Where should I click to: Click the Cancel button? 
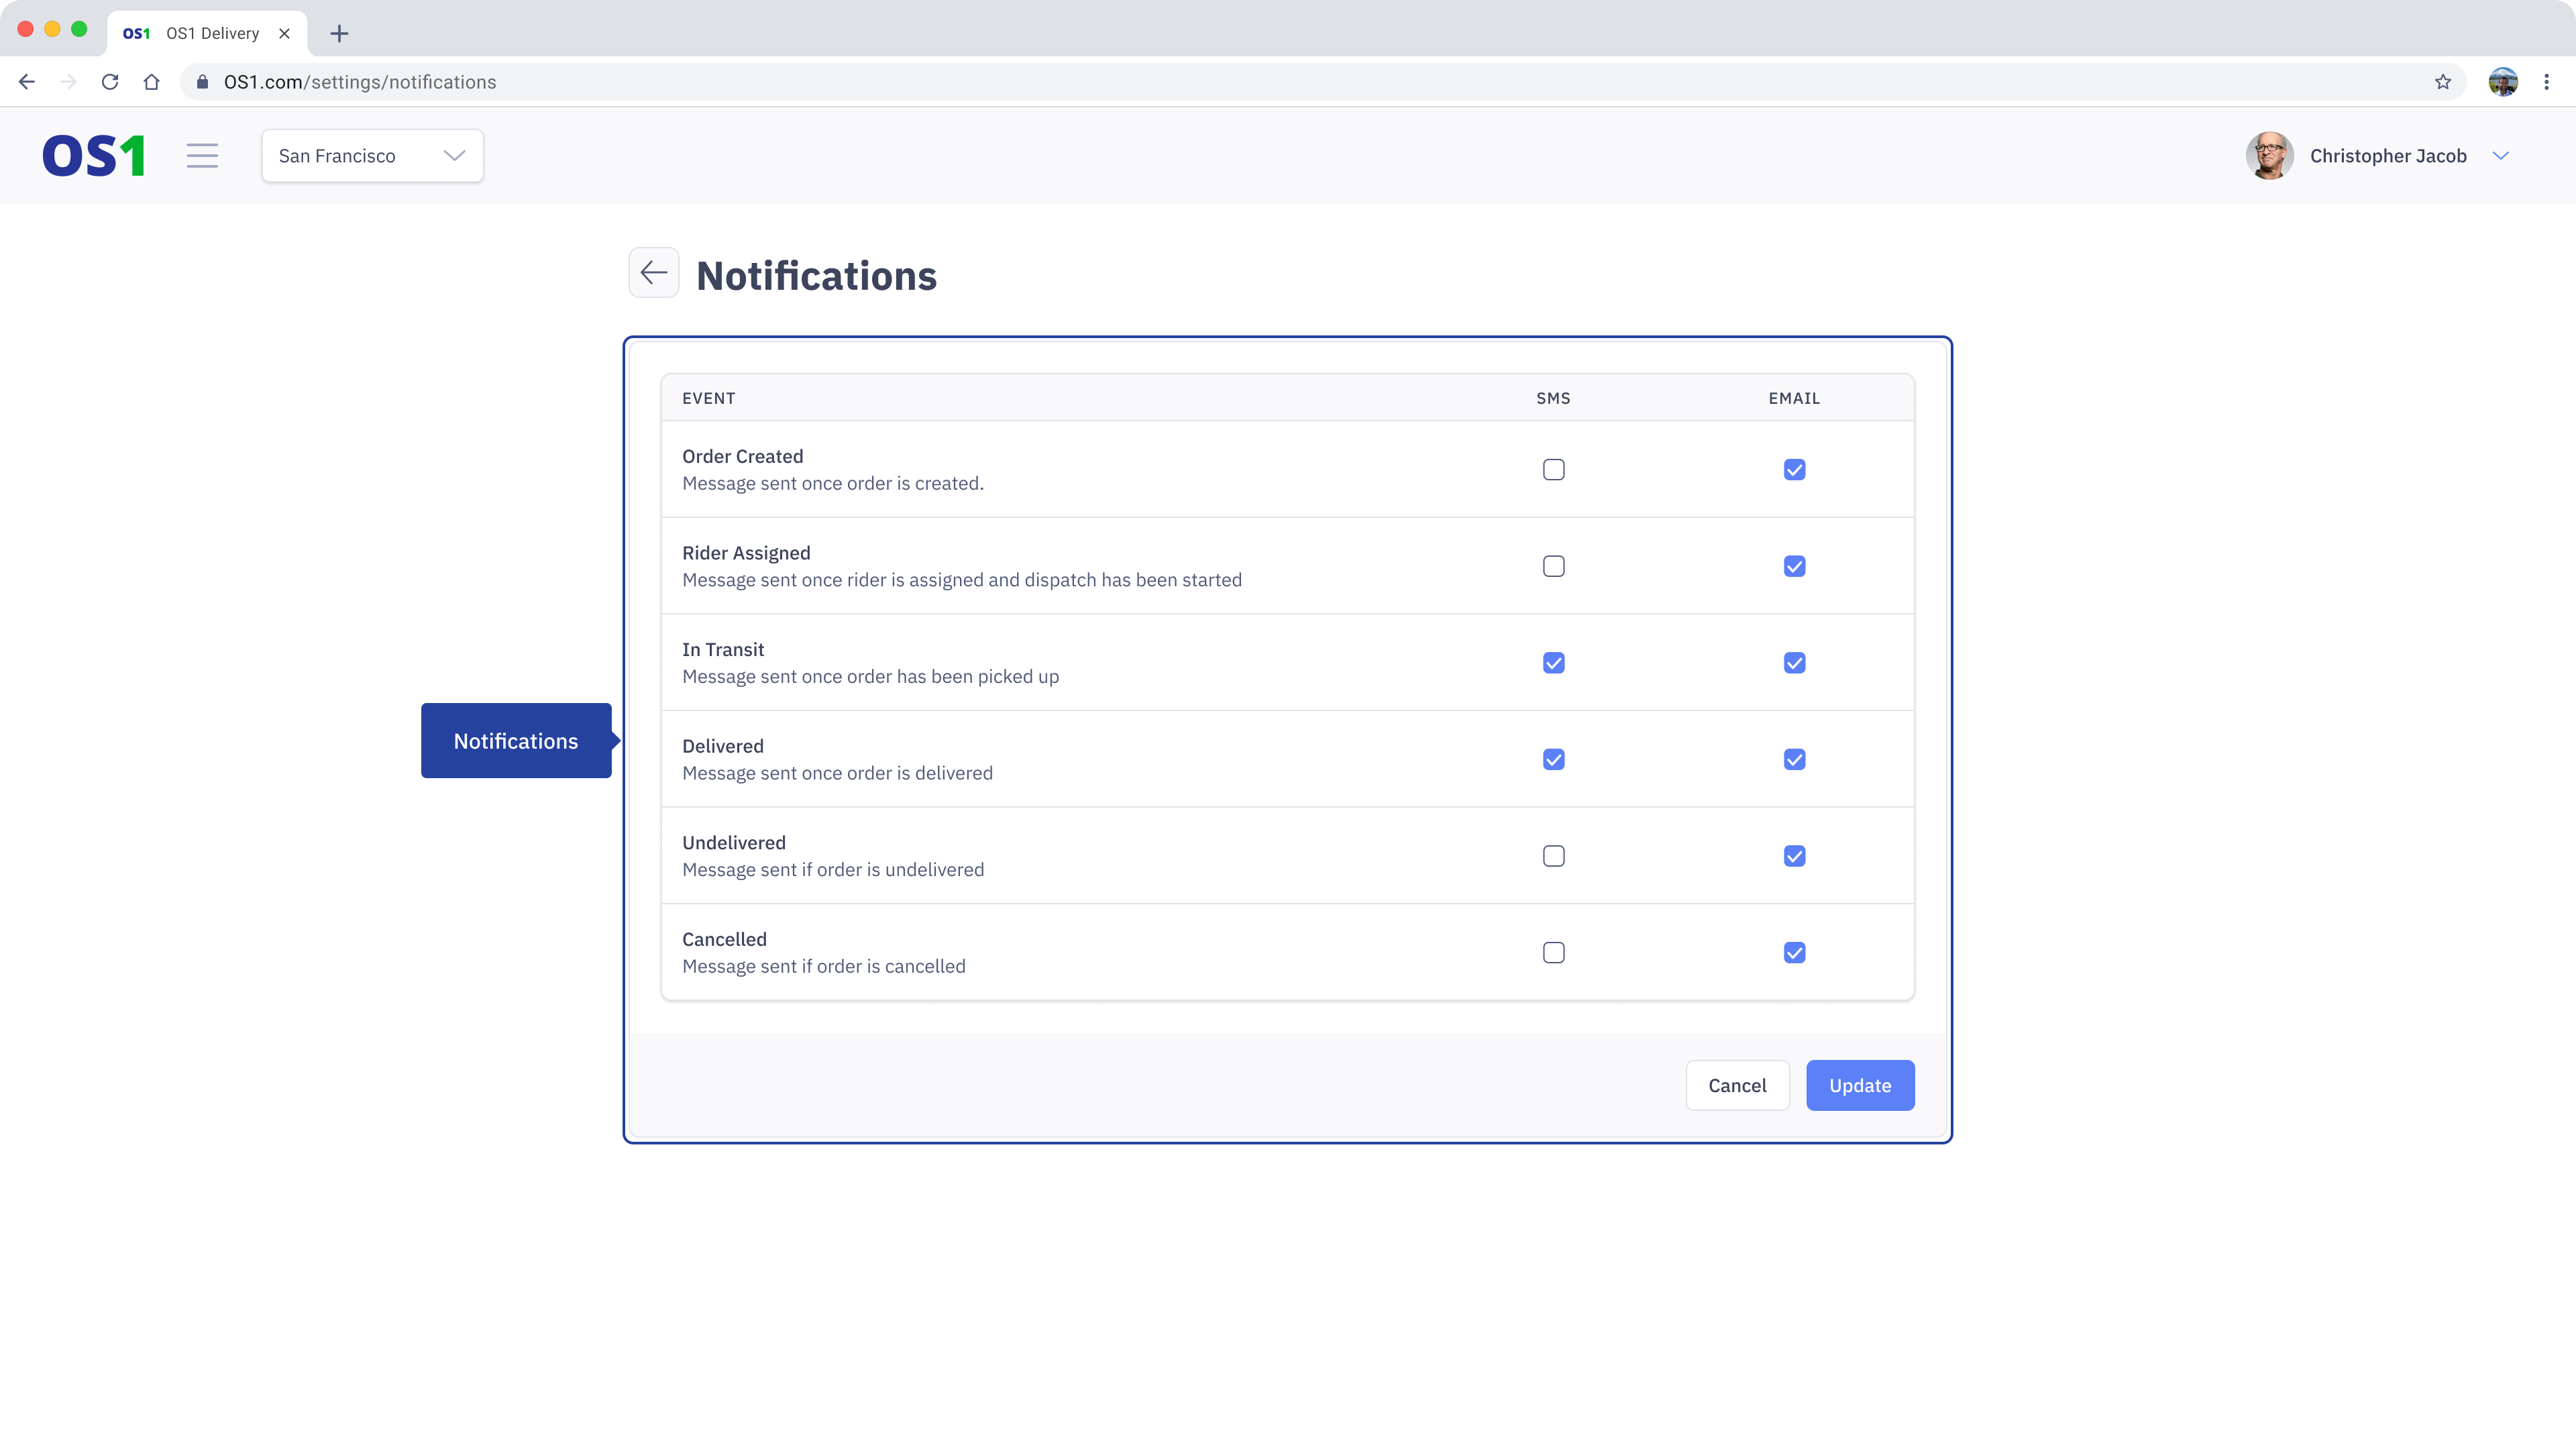1737,1085
